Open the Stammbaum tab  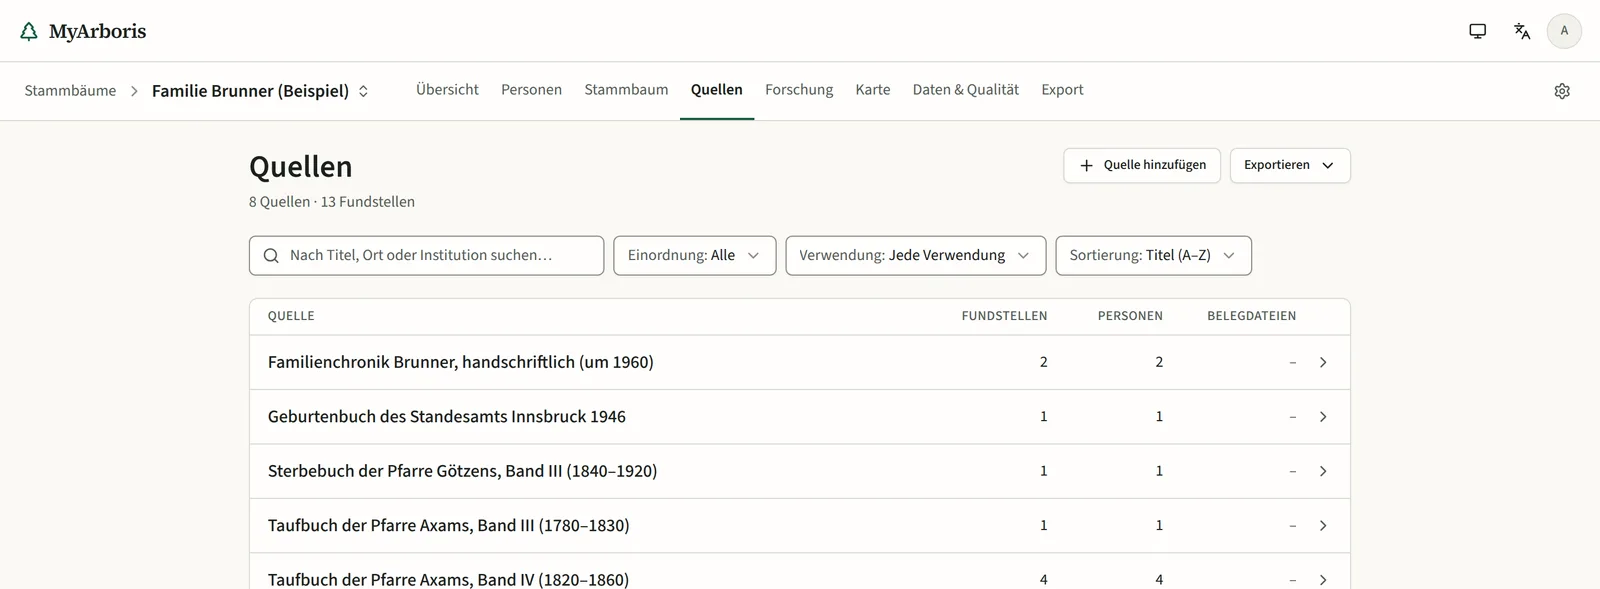coord(626,90)
